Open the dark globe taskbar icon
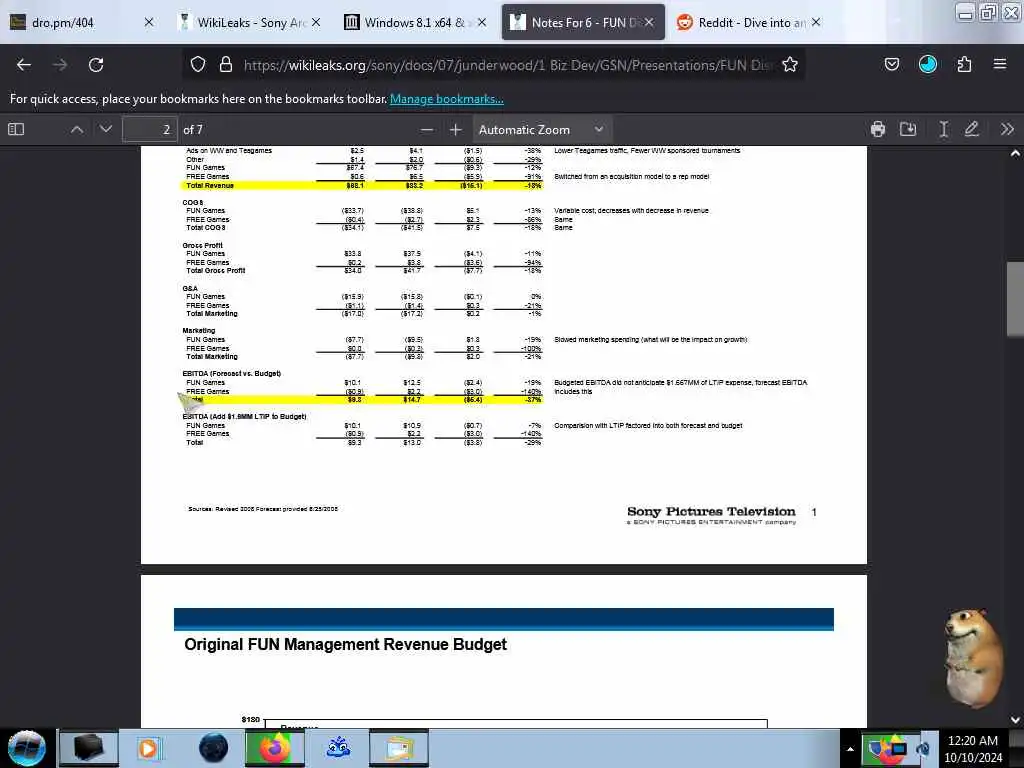1024x768 pixels. (214, 748)
